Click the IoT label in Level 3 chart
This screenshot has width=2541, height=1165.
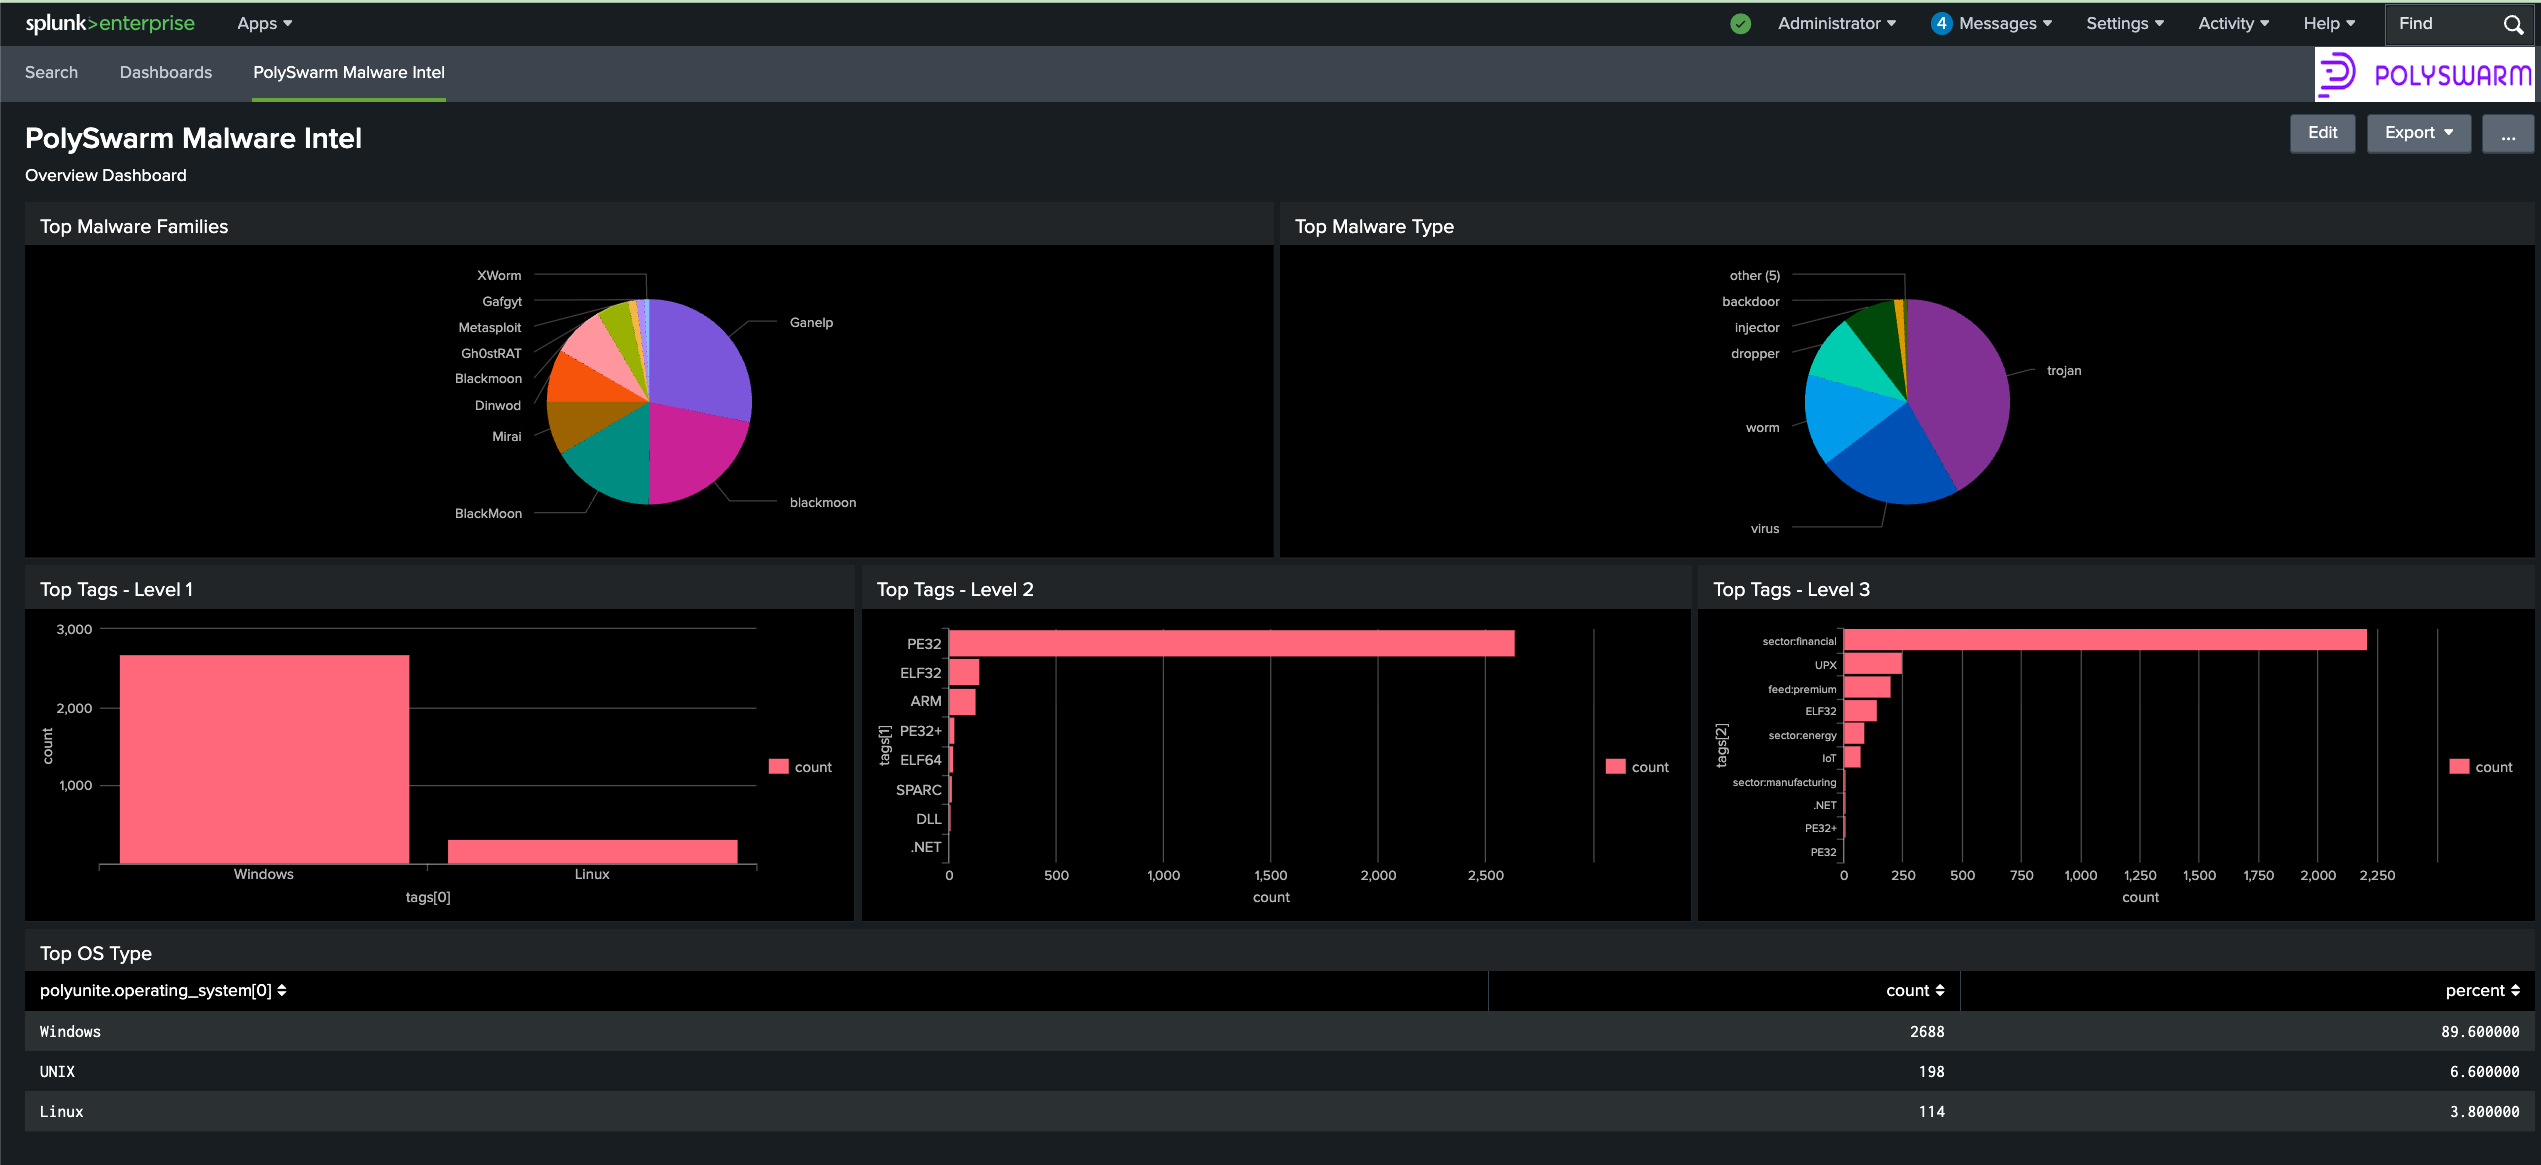click(1829, 758)
